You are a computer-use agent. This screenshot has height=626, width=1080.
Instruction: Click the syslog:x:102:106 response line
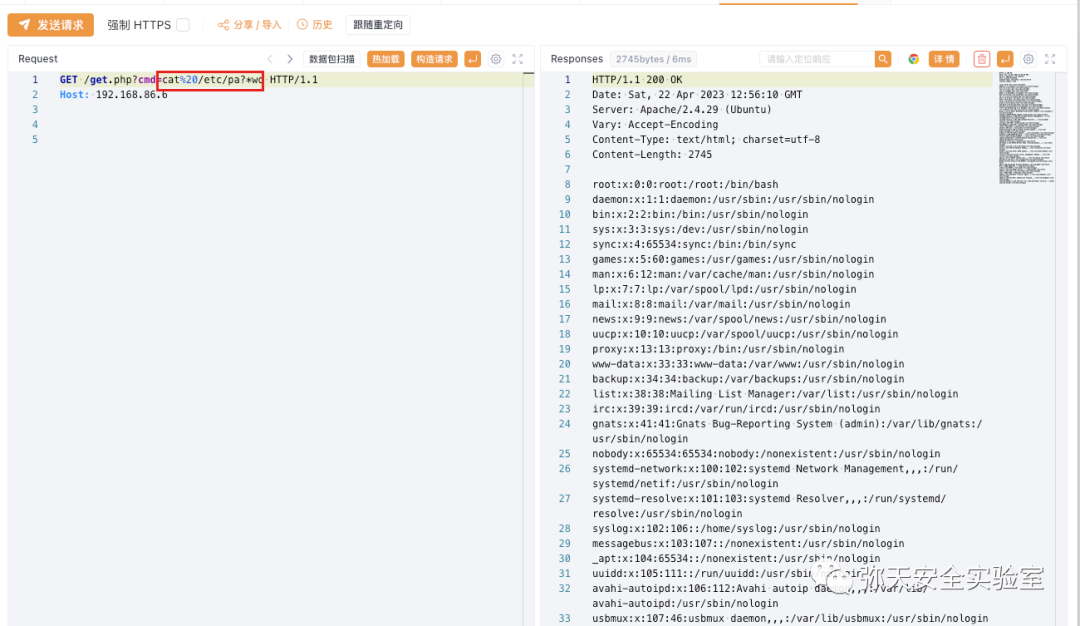[x=736, y=528]
